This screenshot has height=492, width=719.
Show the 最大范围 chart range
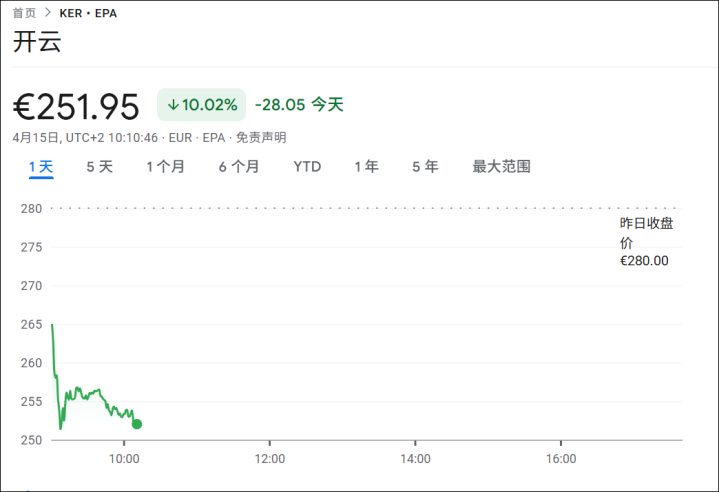501,167
